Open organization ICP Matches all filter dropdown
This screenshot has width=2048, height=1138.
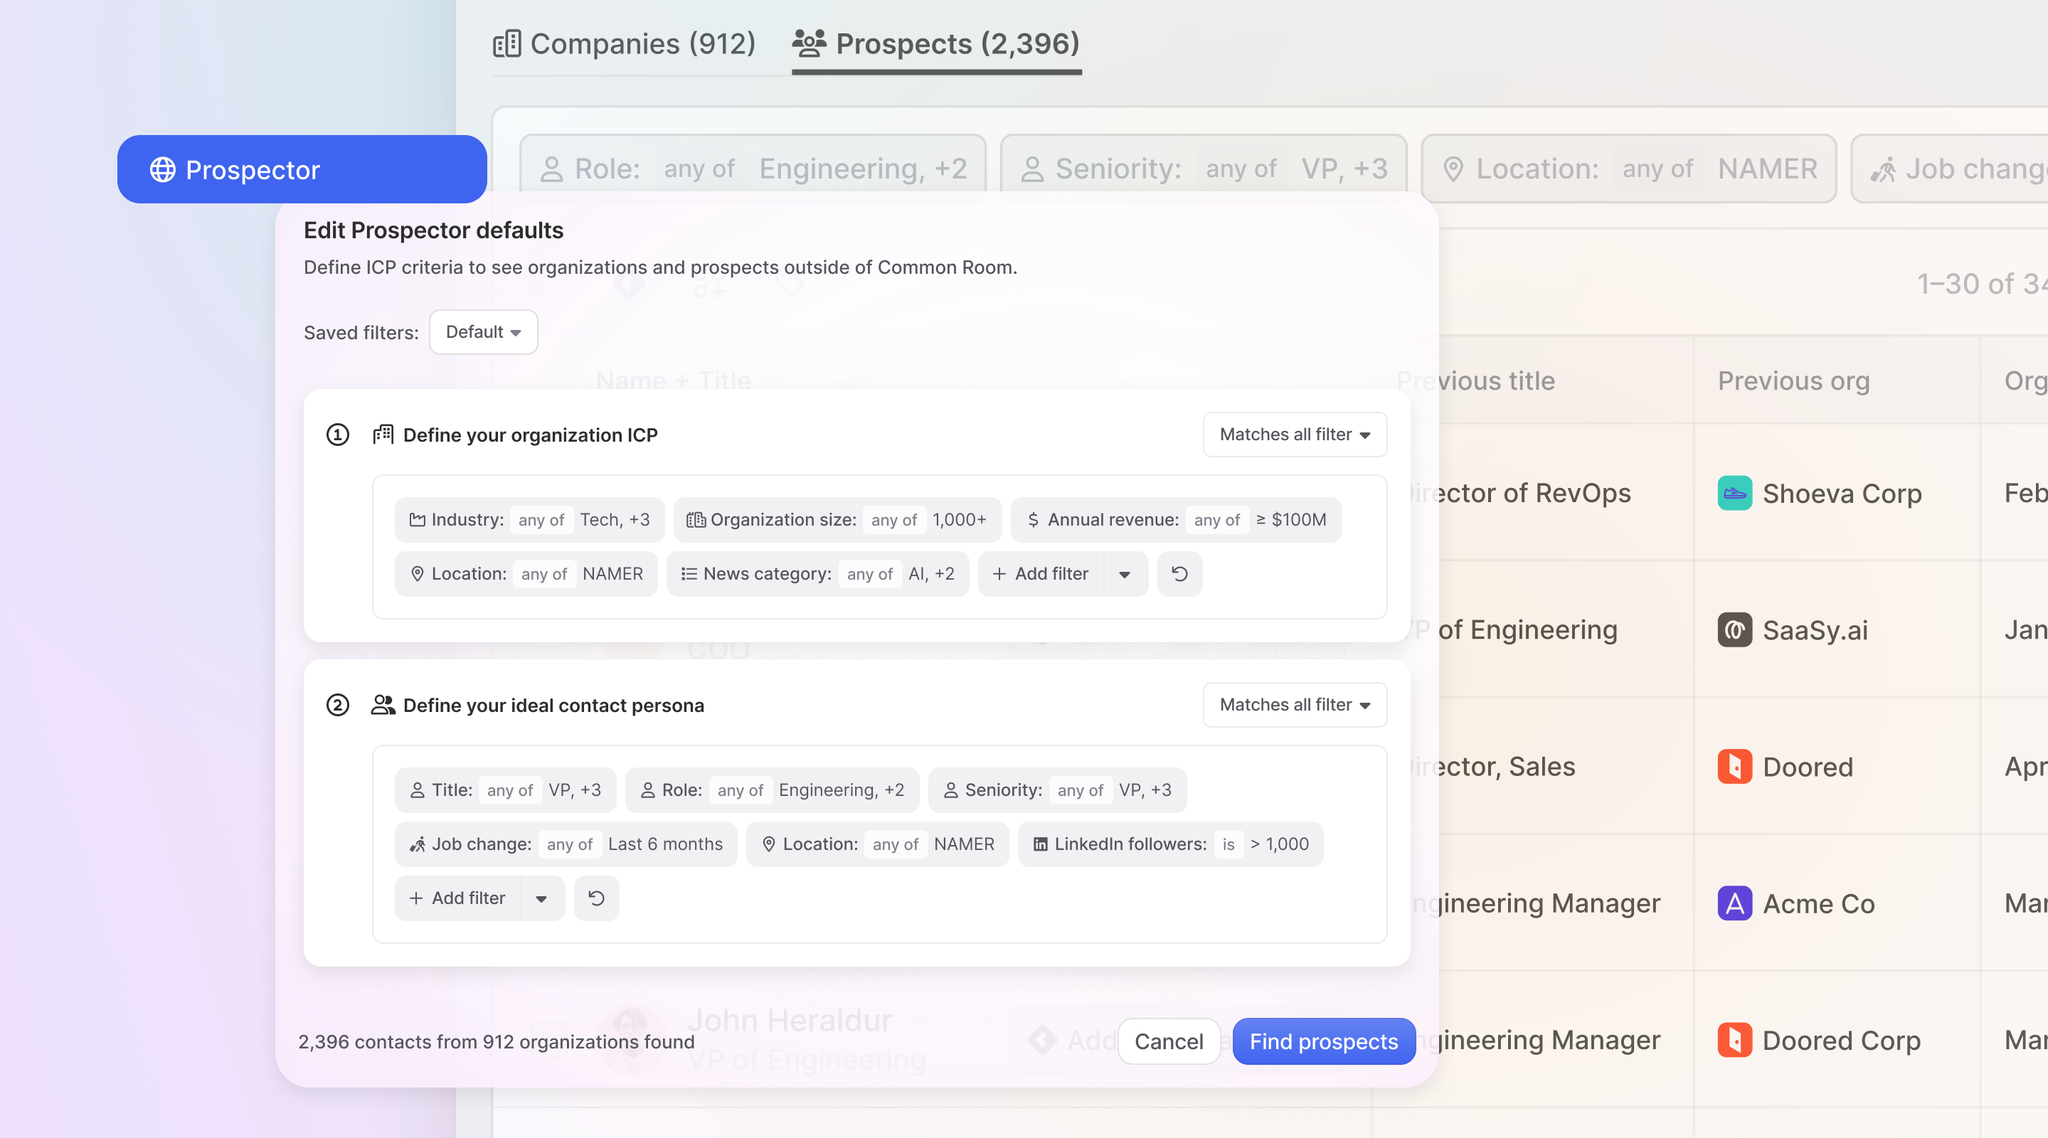1294,435
